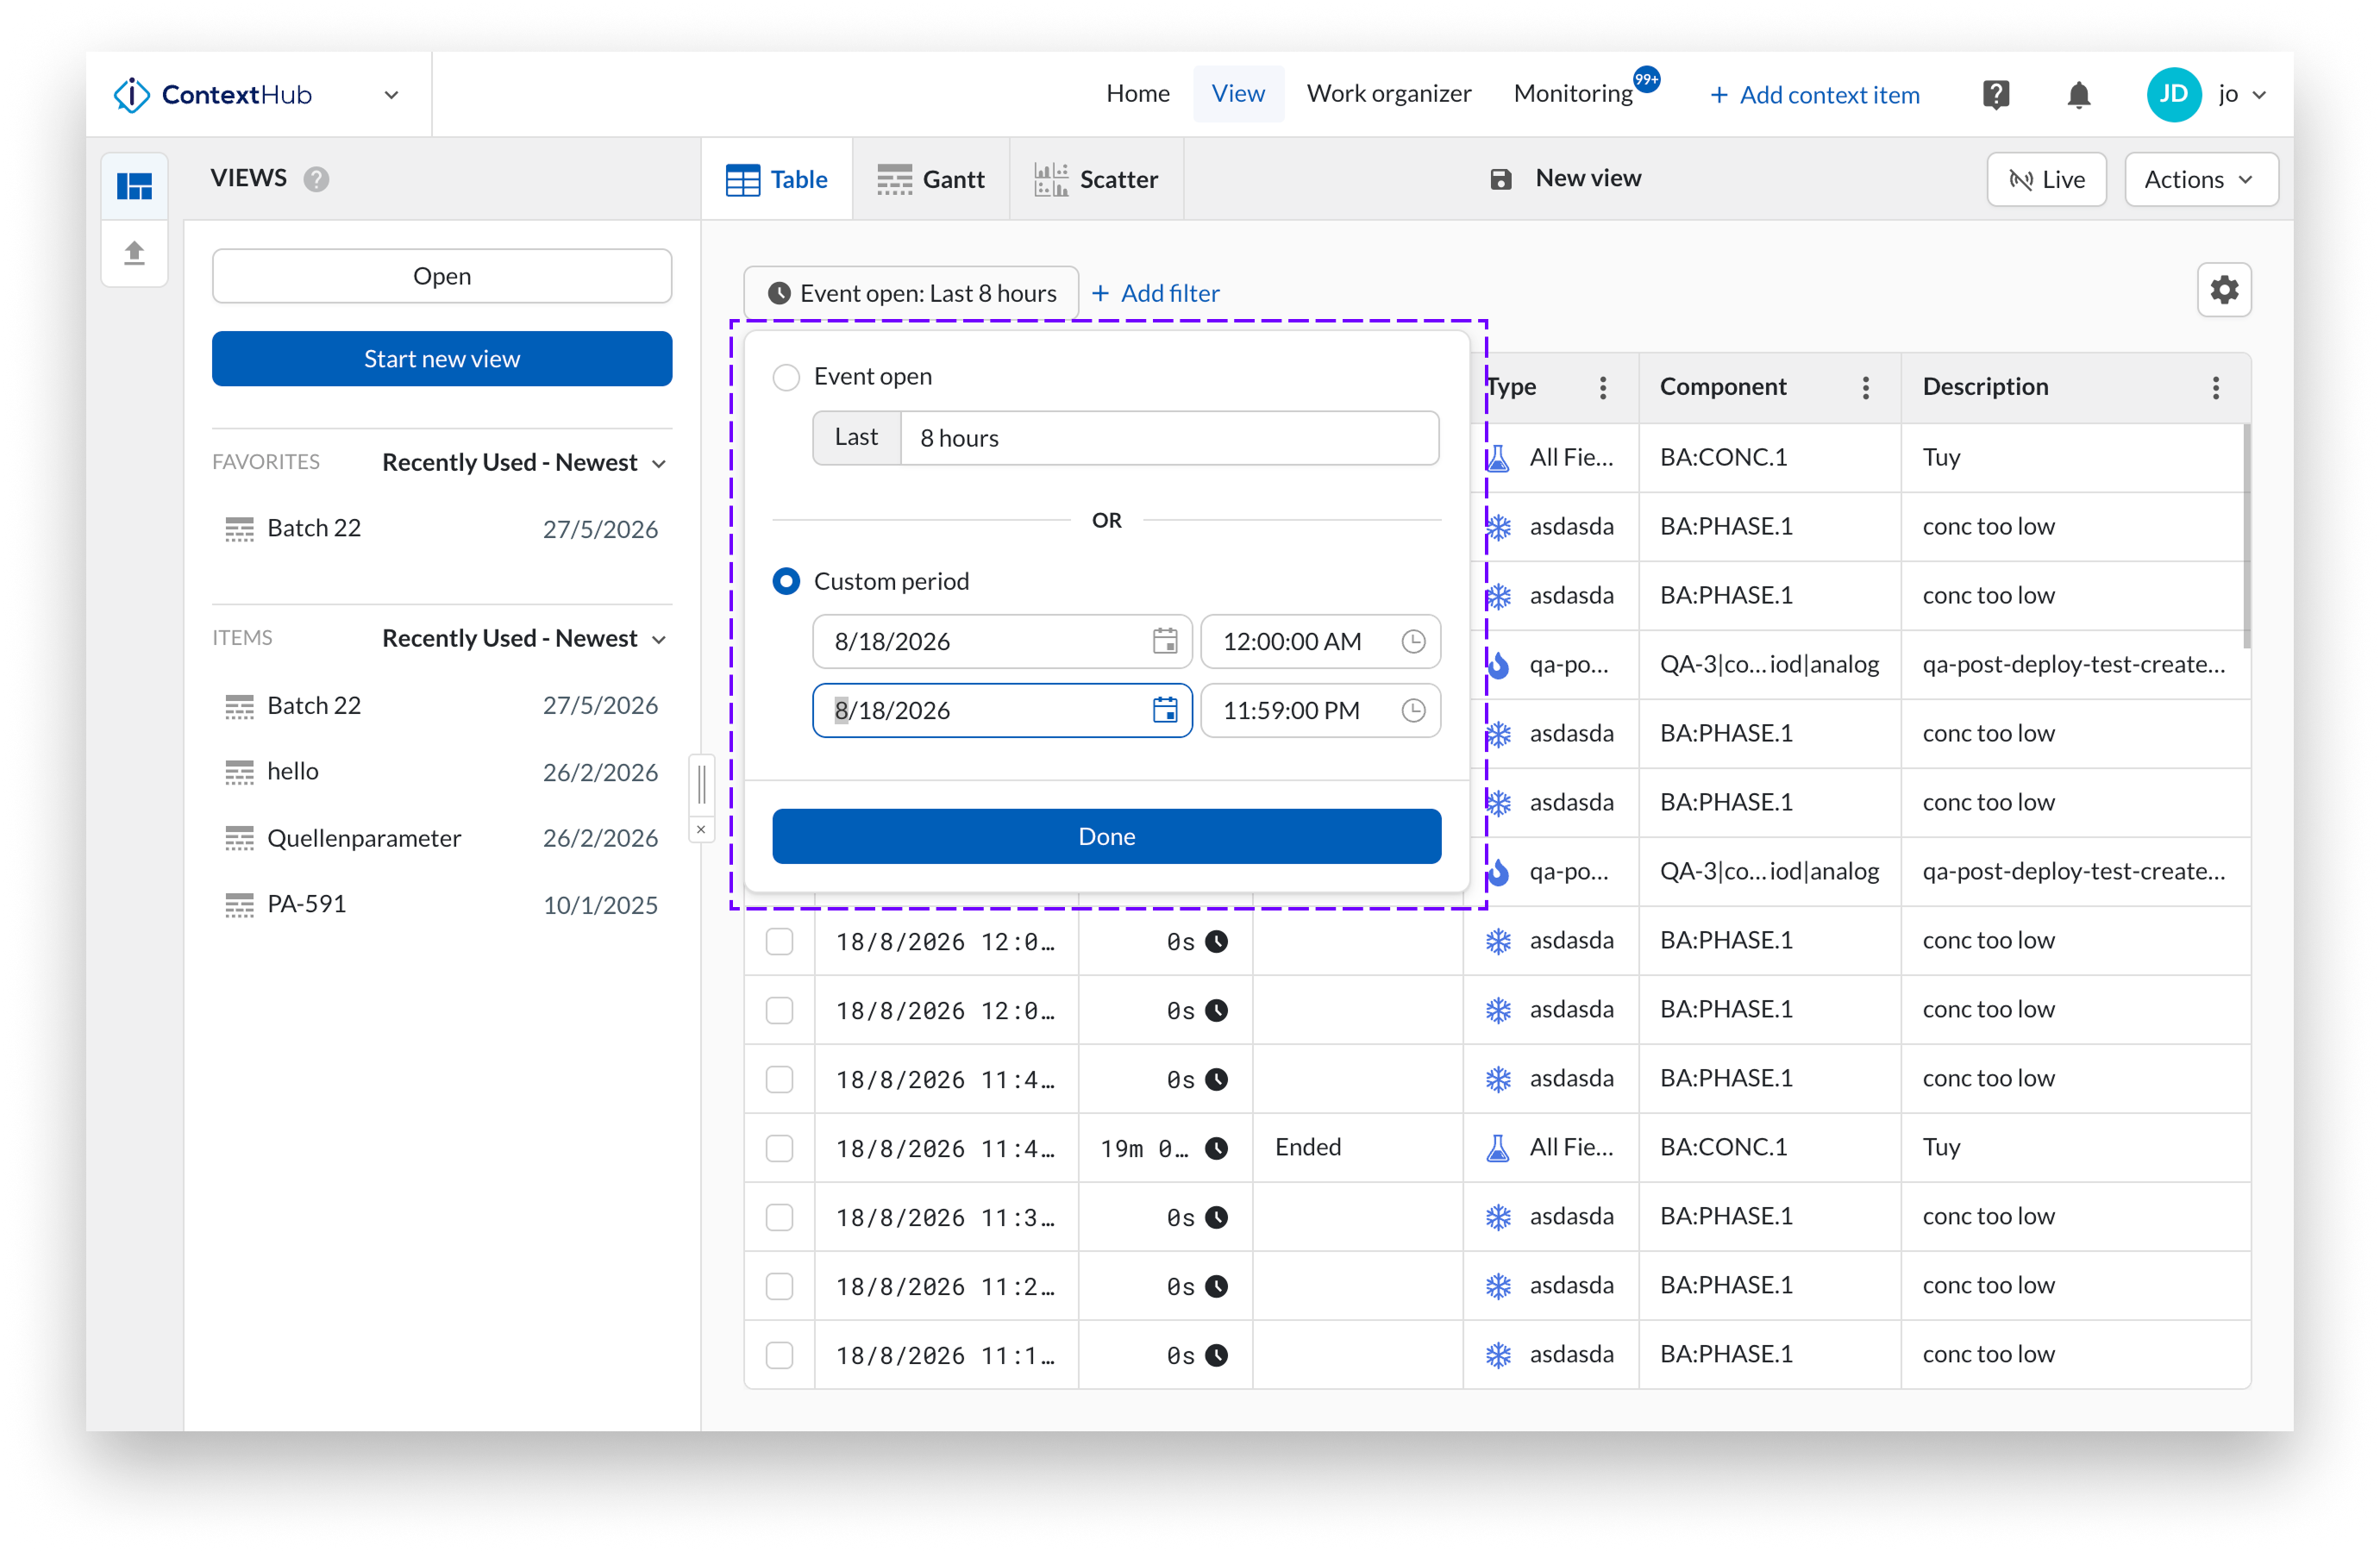Click Add context item link
Image resolution: width=2380 pixels, height=1552 pixels.
(x=1814, y=95)
